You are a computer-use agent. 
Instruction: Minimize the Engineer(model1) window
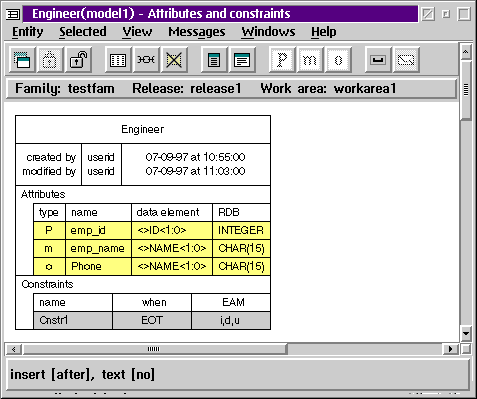(446, 14)
